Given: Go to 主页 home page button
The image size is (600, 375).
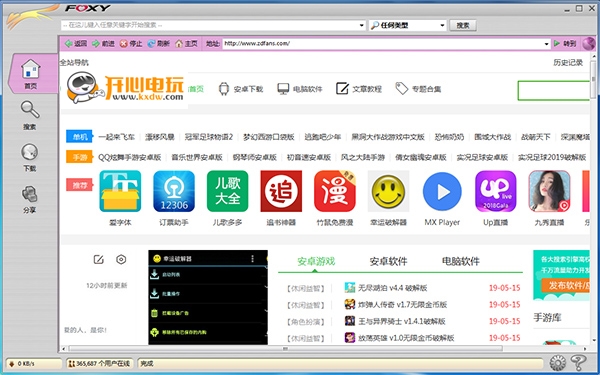Looking at the screenshot, I should 186,44.
